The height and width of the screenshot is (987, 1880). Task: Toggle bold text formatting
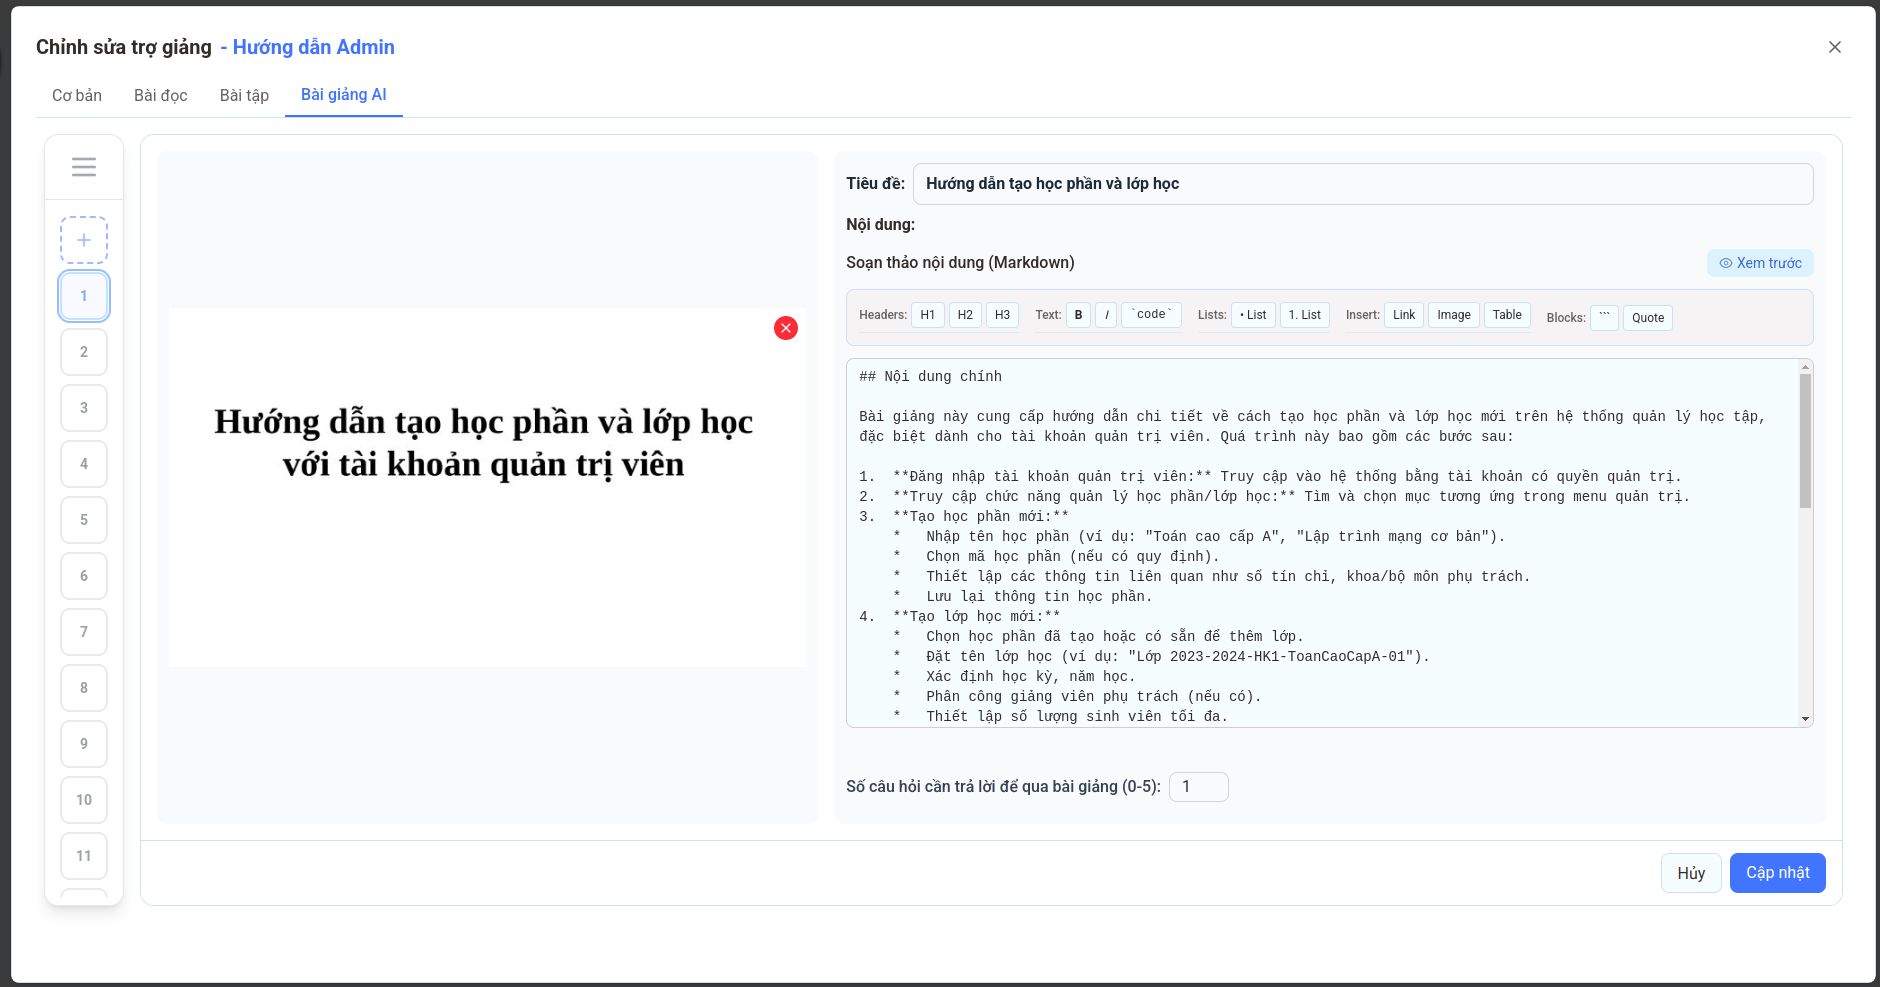1078,314
